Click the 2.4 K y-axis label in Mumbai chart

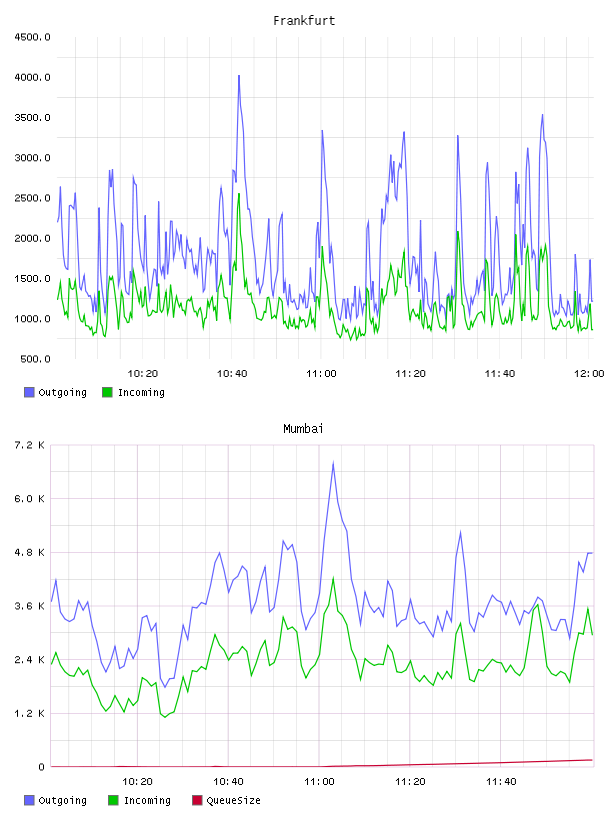click(29, 660)
